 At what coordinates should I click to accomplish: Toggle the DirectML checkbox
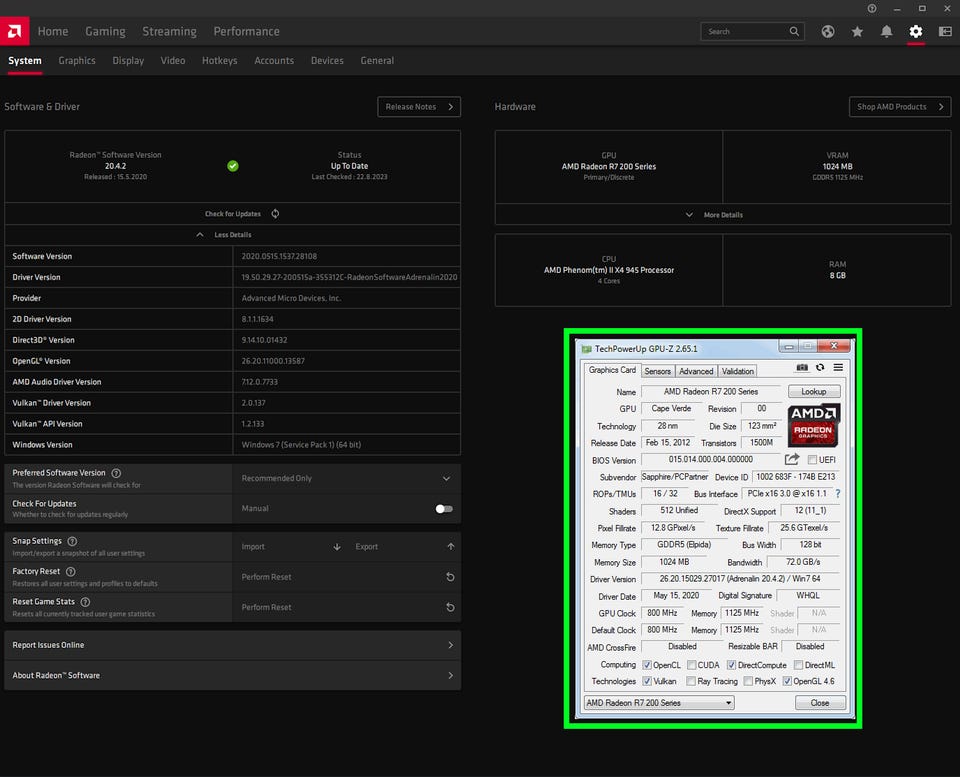pyautogui.click(x=798, y=665)
